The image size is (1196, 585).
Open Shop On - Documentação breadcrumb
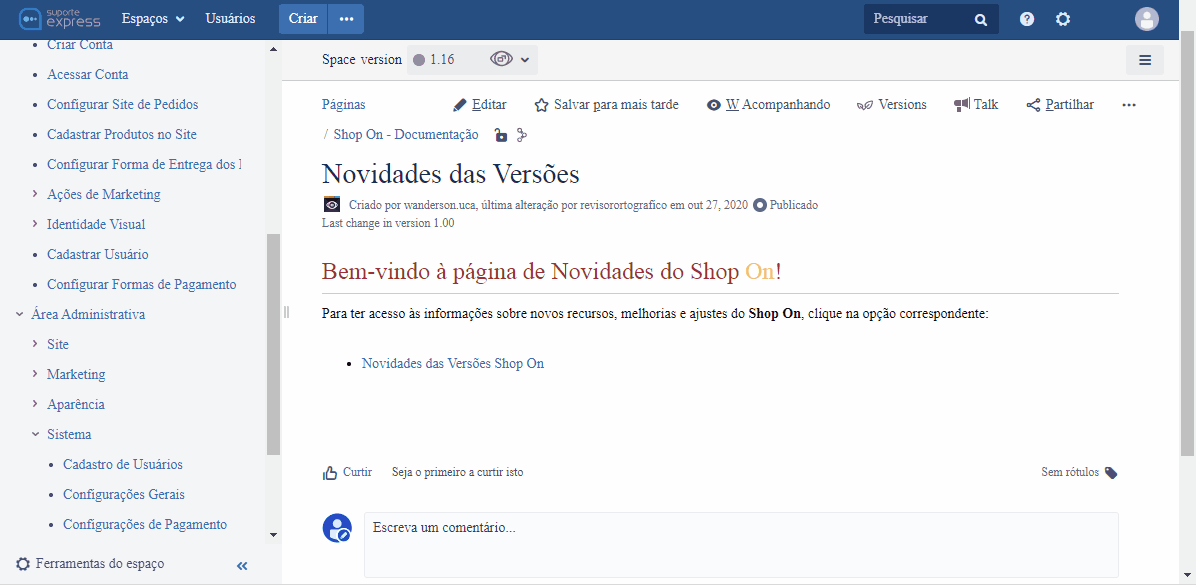click(406, 135)
